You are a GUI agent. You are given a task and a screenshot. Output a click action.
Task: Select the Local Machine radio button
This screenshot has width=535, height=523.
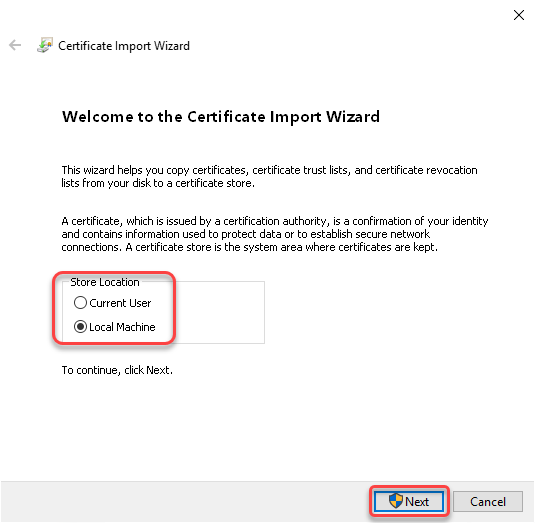tap(80, 326)
